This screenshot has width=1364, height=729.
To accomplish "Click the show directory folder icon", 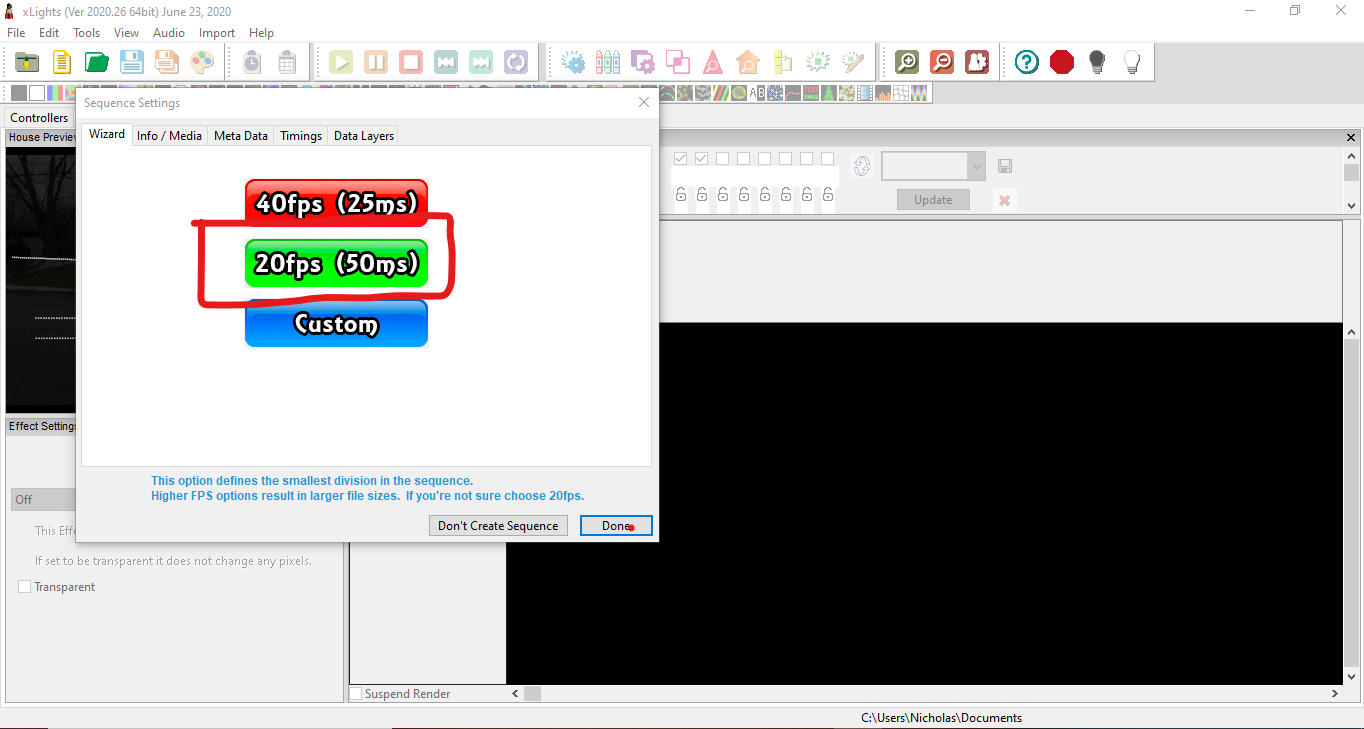I will [27, 62].
